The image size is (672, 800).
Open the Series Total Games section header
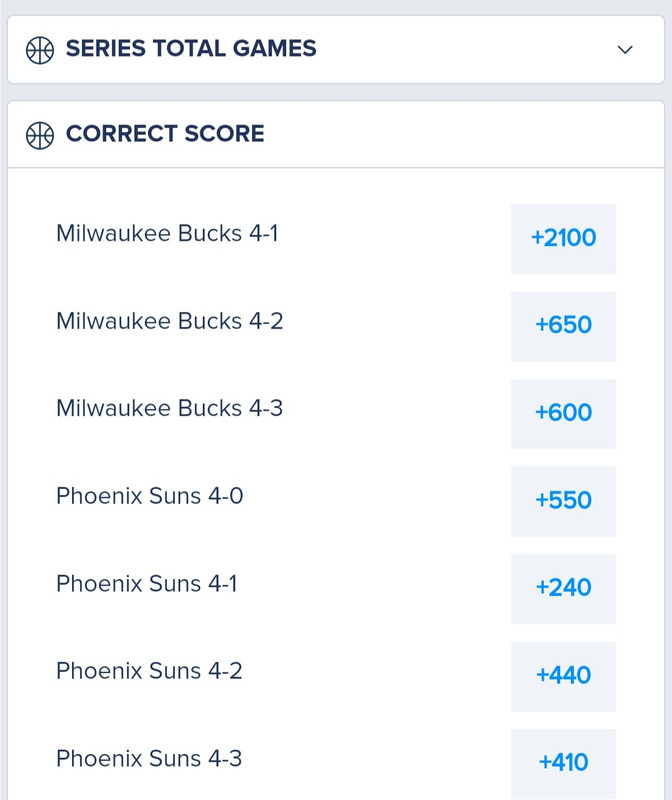tap(336, 49)
